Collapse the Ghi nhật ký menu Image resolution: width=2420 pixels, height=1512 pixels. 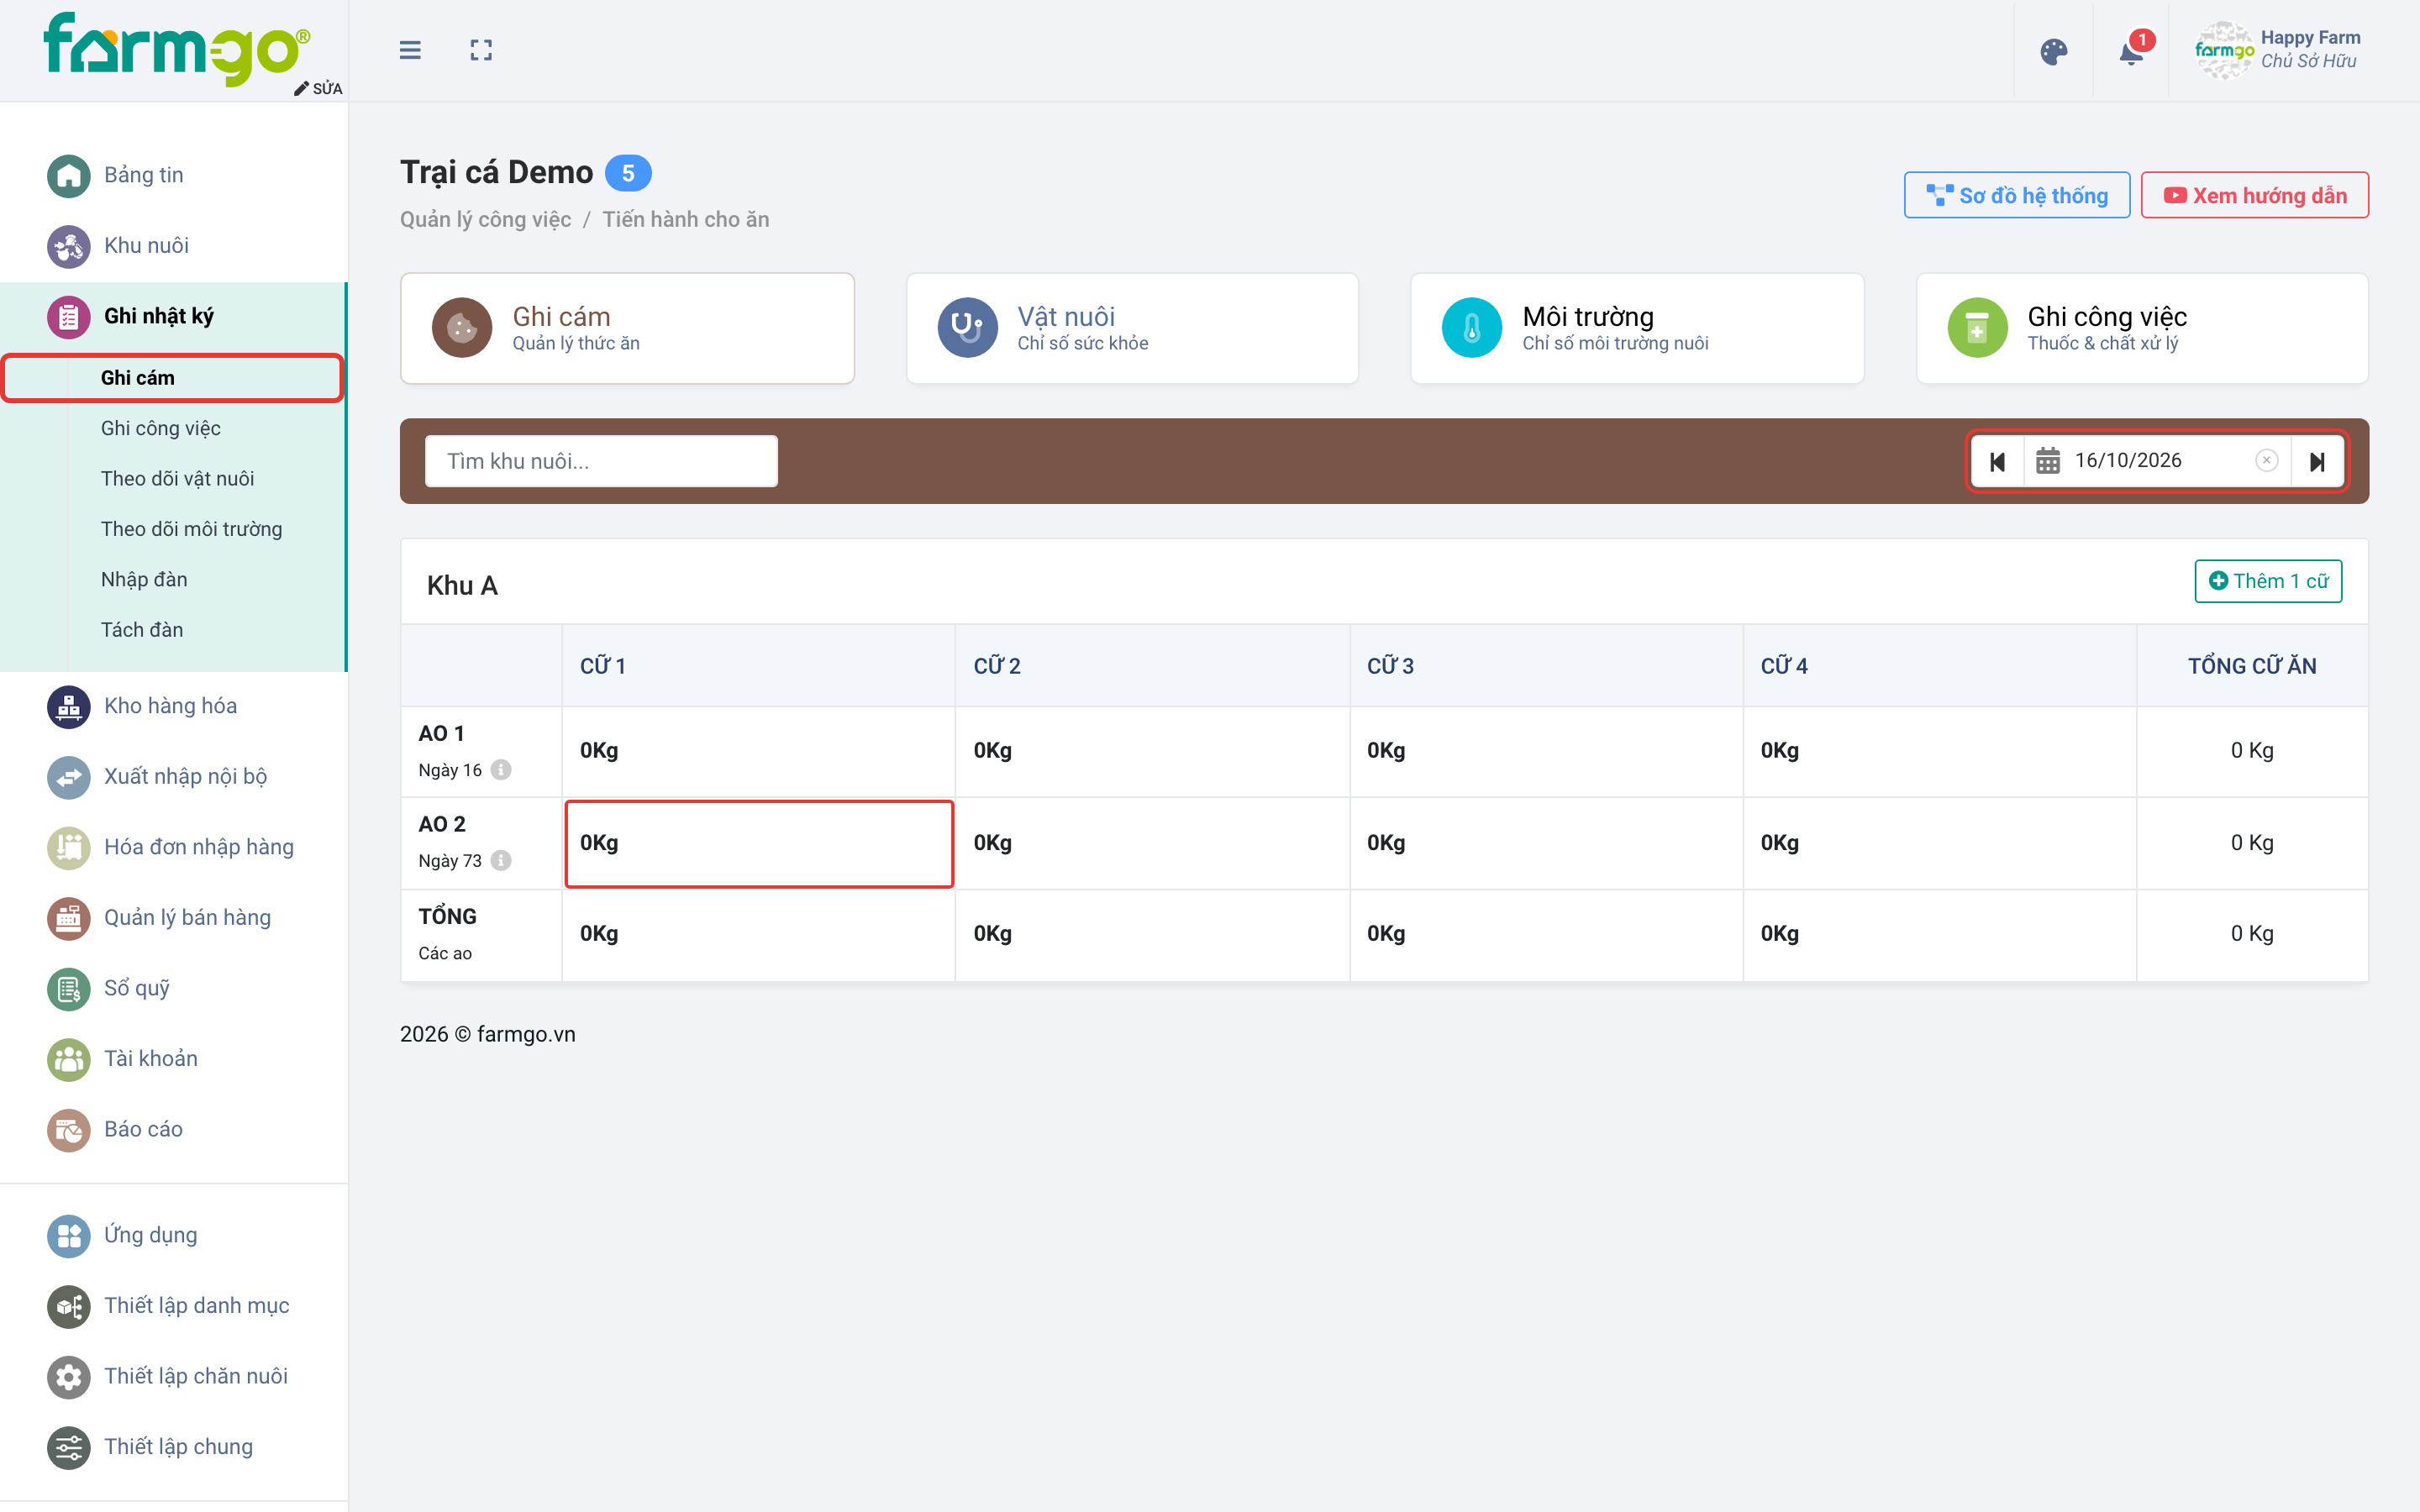click(174, 316)
